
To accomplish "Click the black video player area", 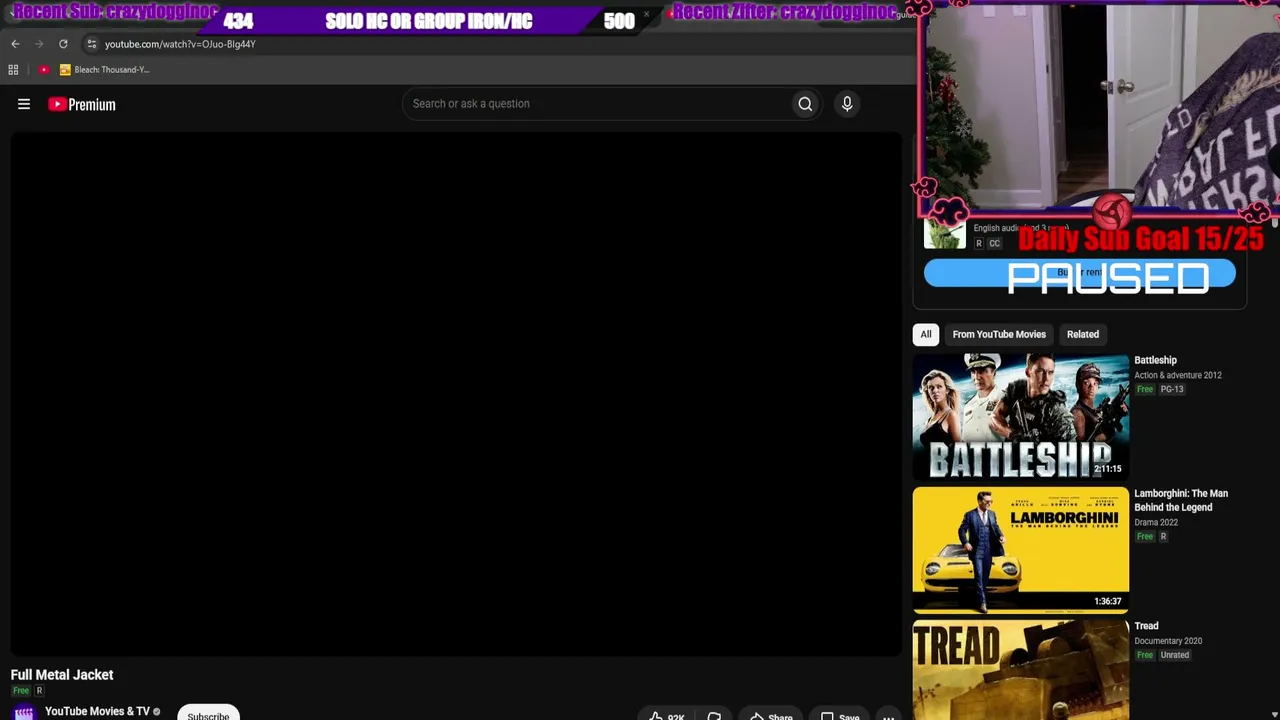I will click(x=456, y=394).
